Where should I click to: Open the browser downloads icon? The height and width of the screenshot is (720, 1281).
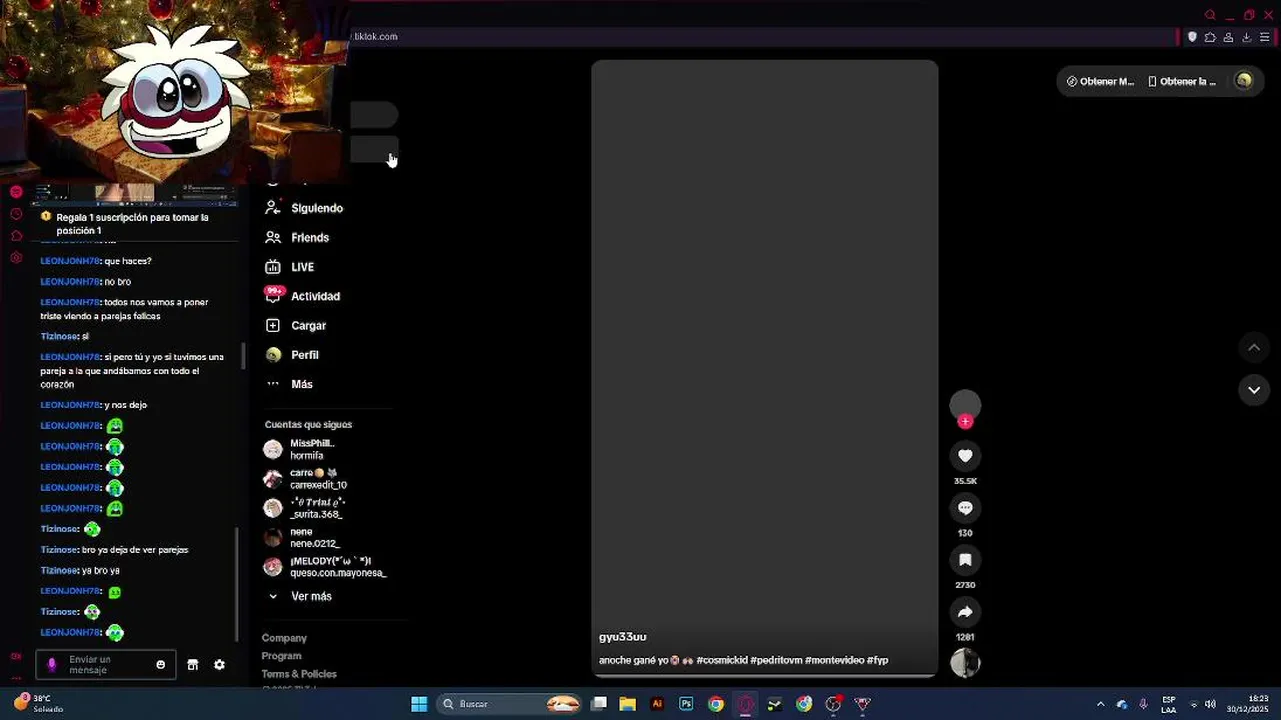[x=1246, y=37]
